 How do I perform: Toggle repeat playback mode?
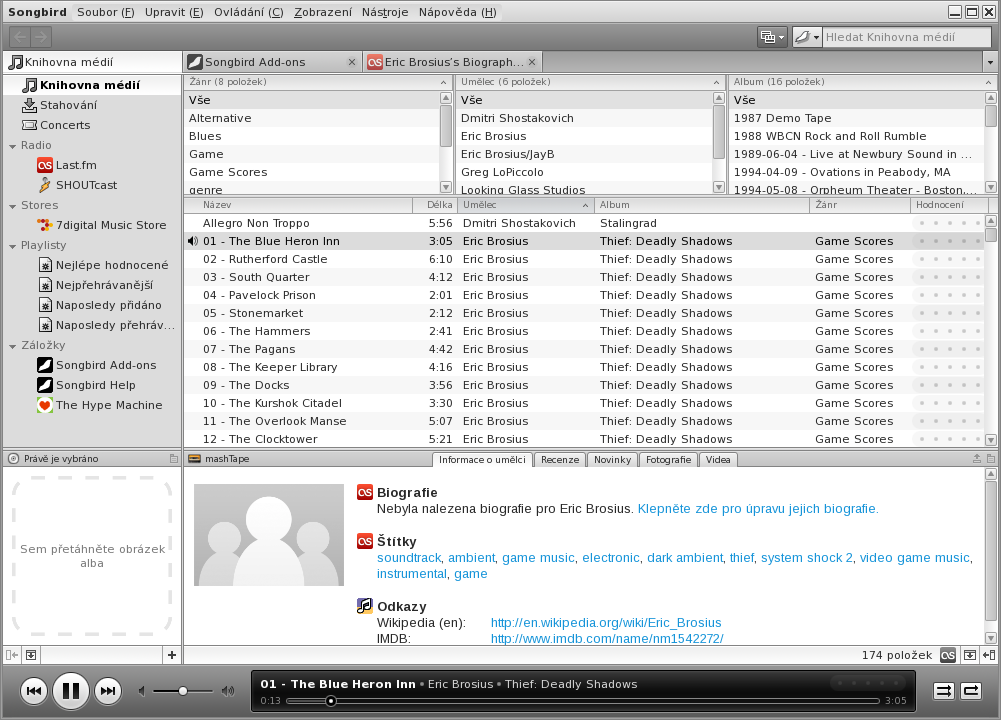pos(971,691)
